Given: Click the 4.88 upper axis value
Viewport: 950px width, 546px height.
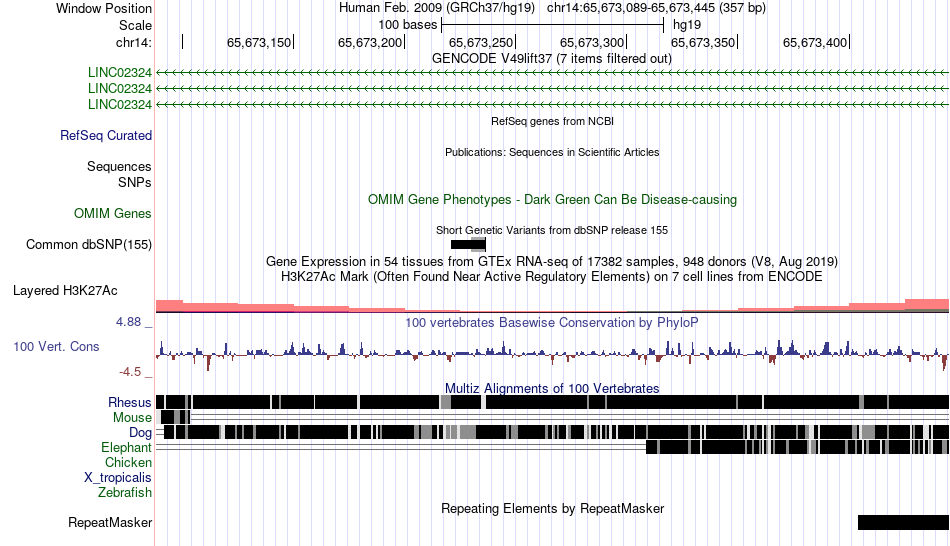Looking at the screenshot, I should (128, 322).
